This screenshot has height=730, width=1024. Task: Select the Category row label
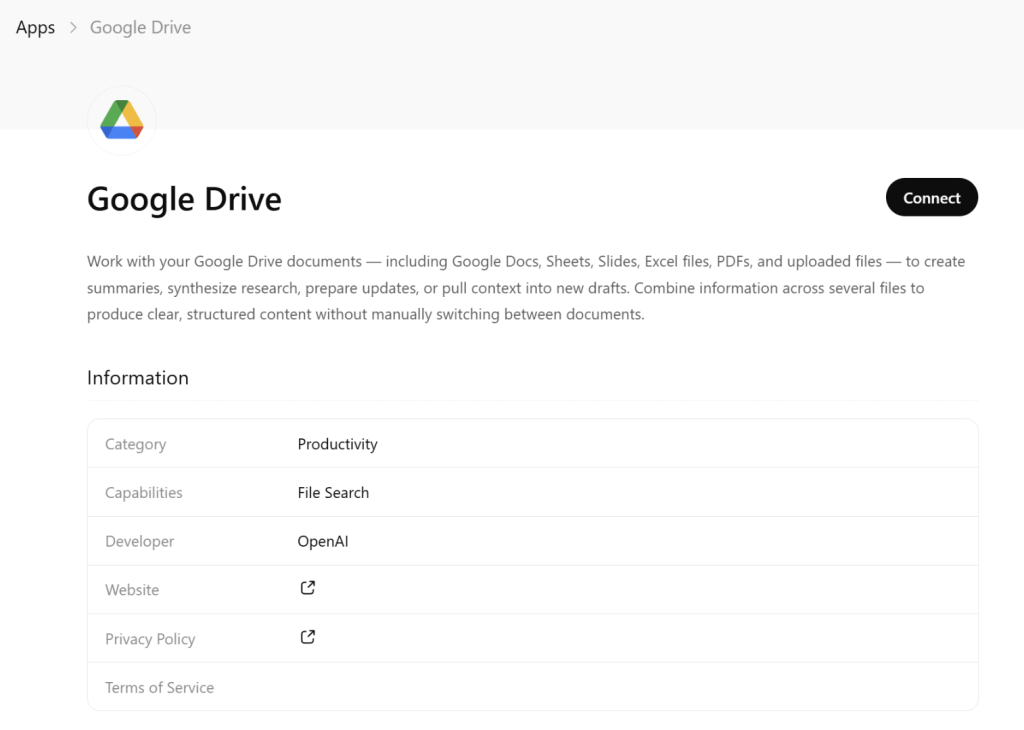pyautogui.click(x=136, y=444)
